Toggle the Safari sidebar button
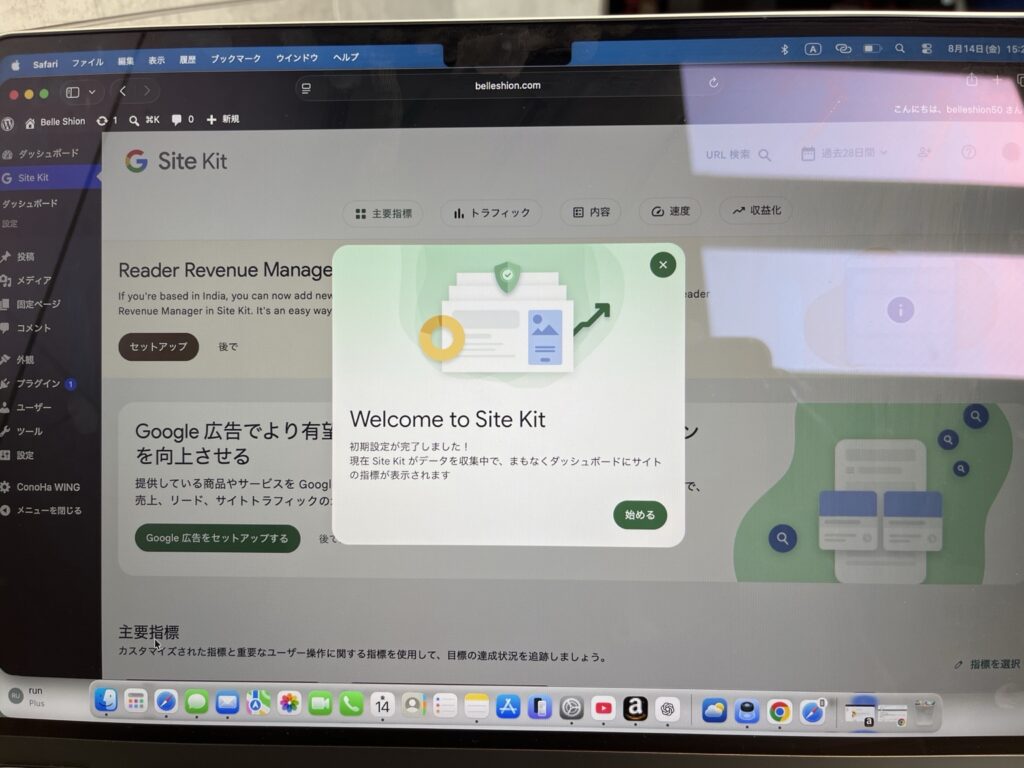 (72, 92)
